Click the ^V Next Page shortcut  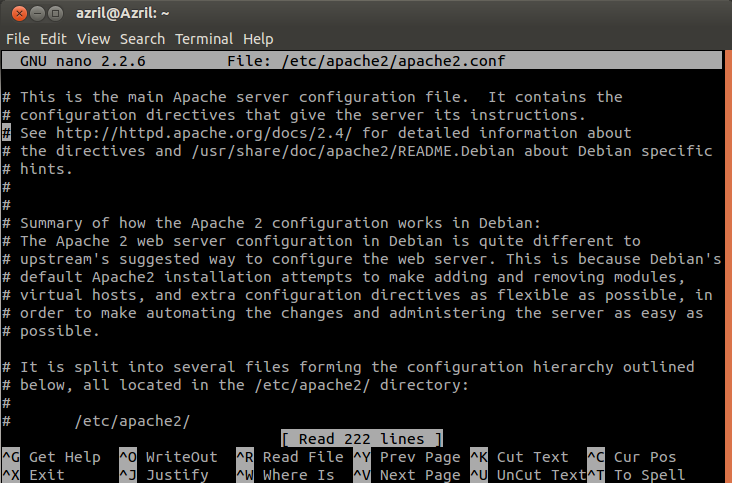pos(407,475)
